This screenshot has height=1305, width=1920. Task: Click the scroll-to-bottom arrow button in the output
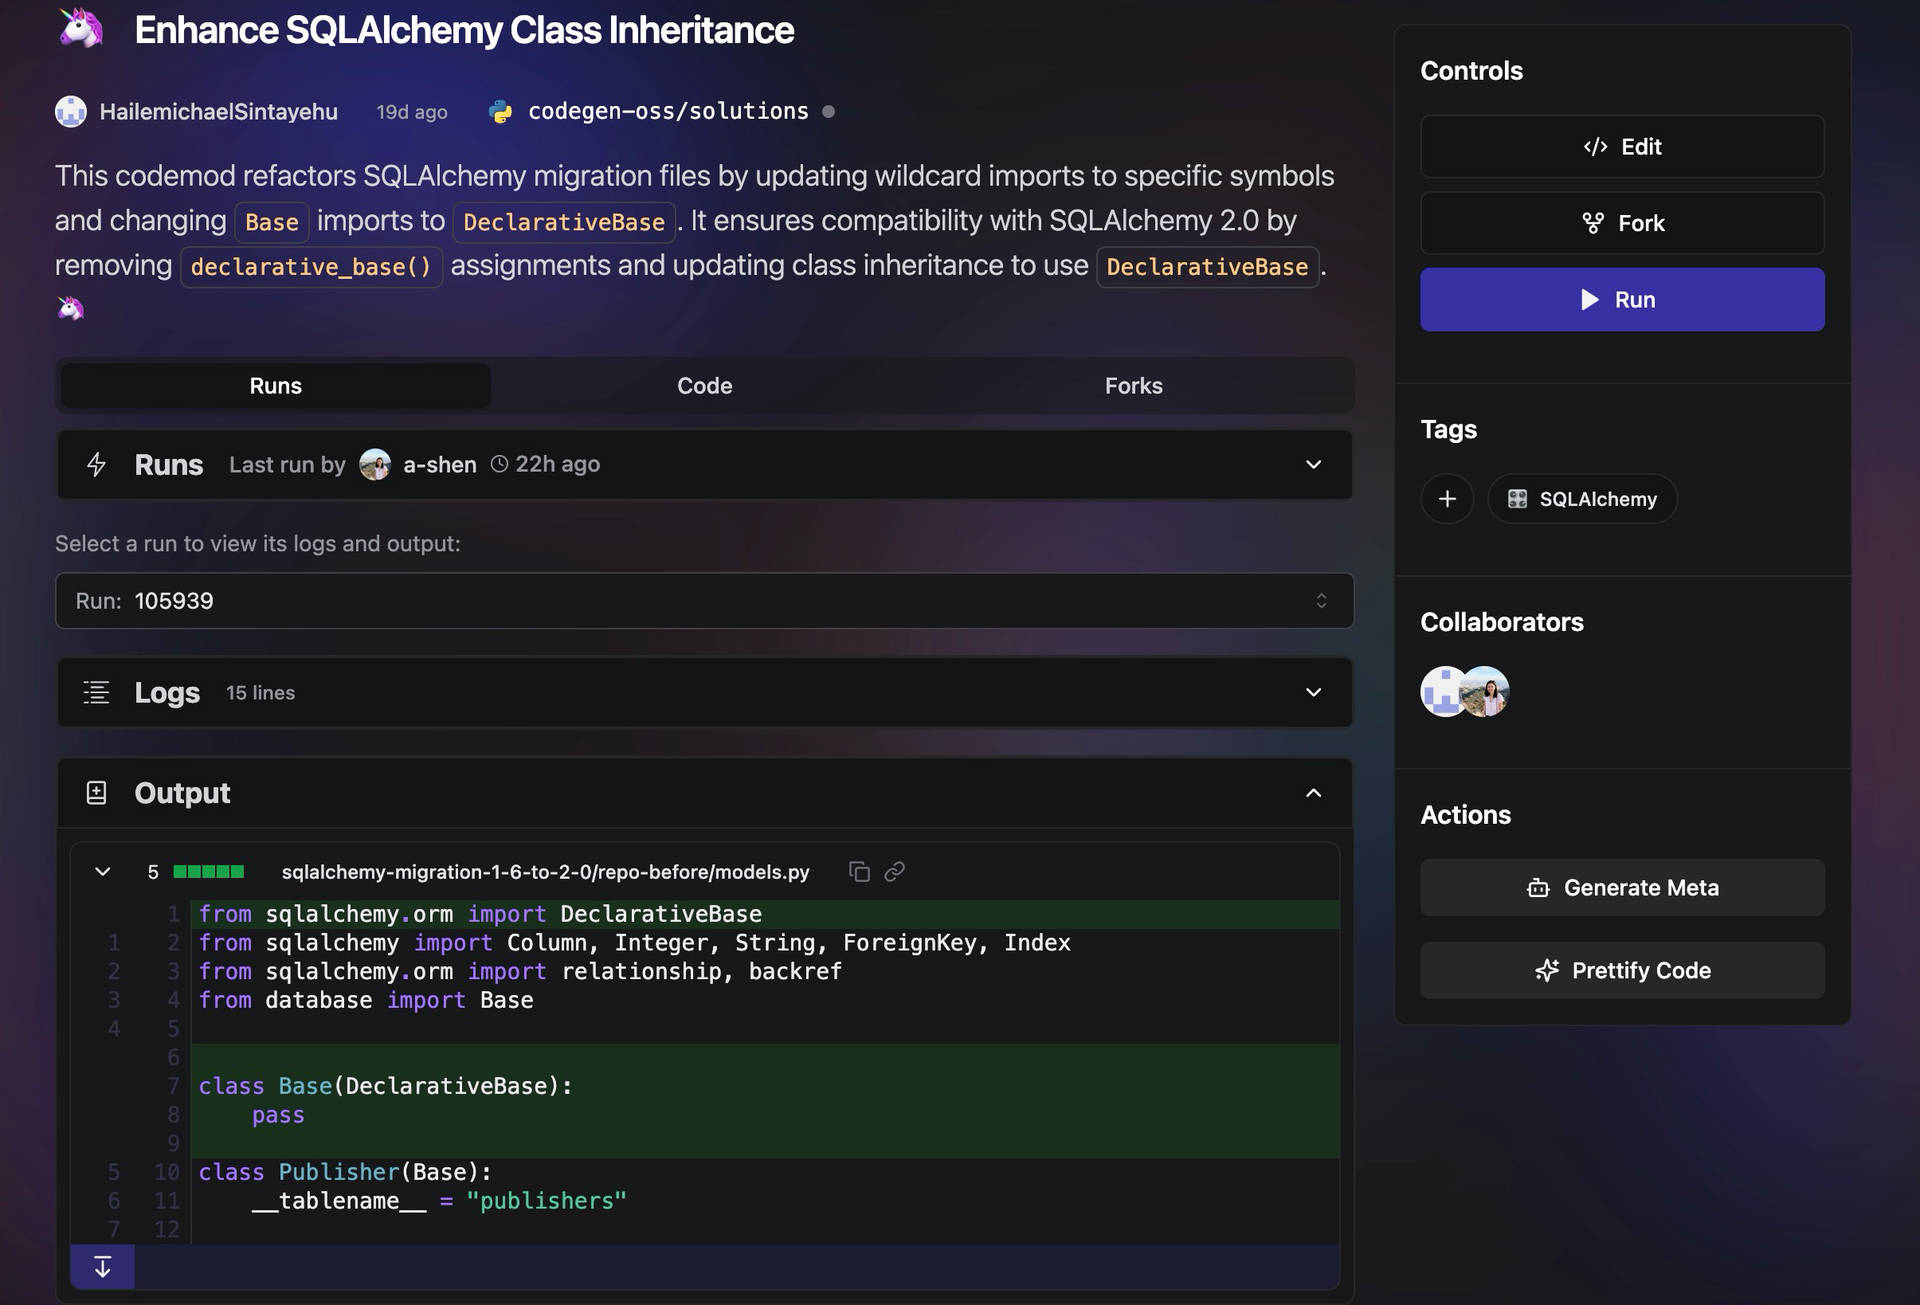tap(102, 1266)
